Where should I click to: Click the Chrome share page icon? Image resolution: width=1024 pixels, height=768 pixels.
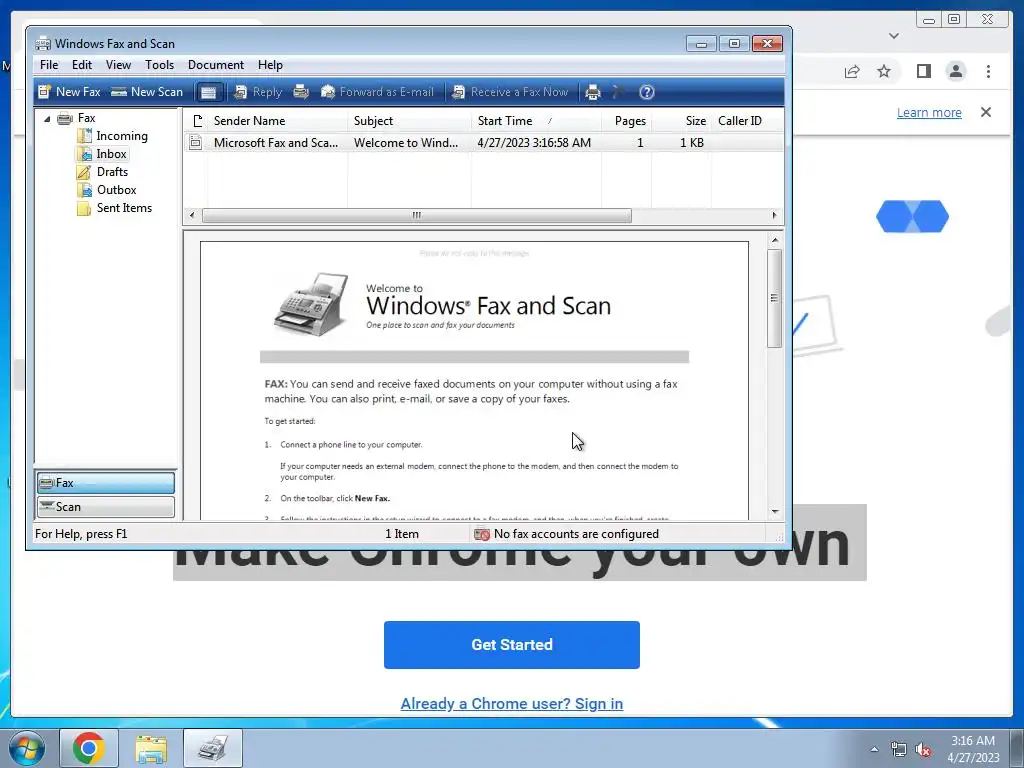click(x=852, y=71)
